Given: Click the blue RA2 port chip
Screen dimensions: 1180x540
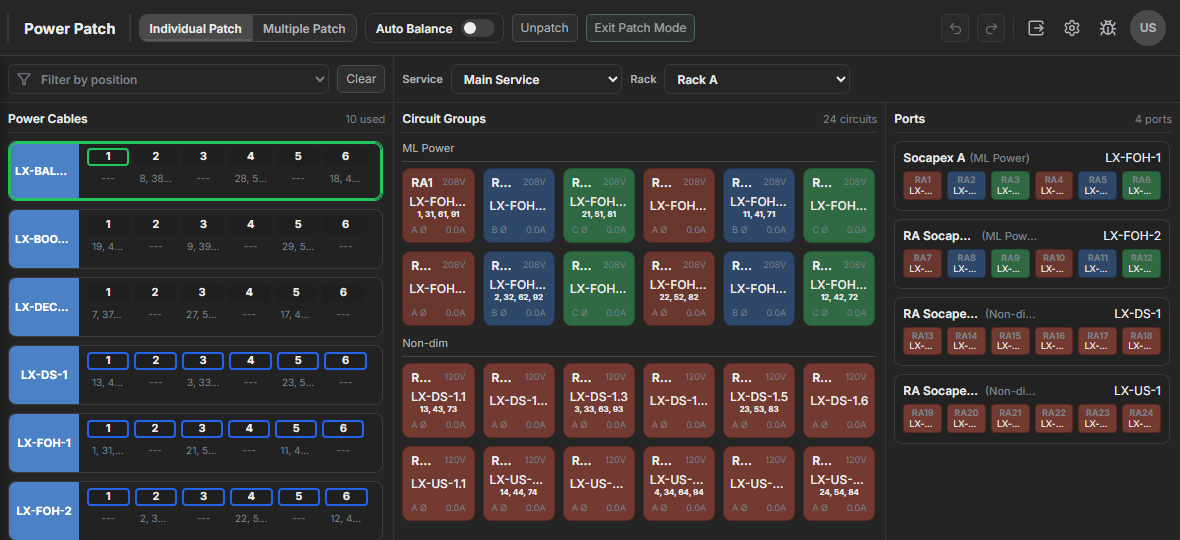Looking at the screenshot, I should 966,185.
